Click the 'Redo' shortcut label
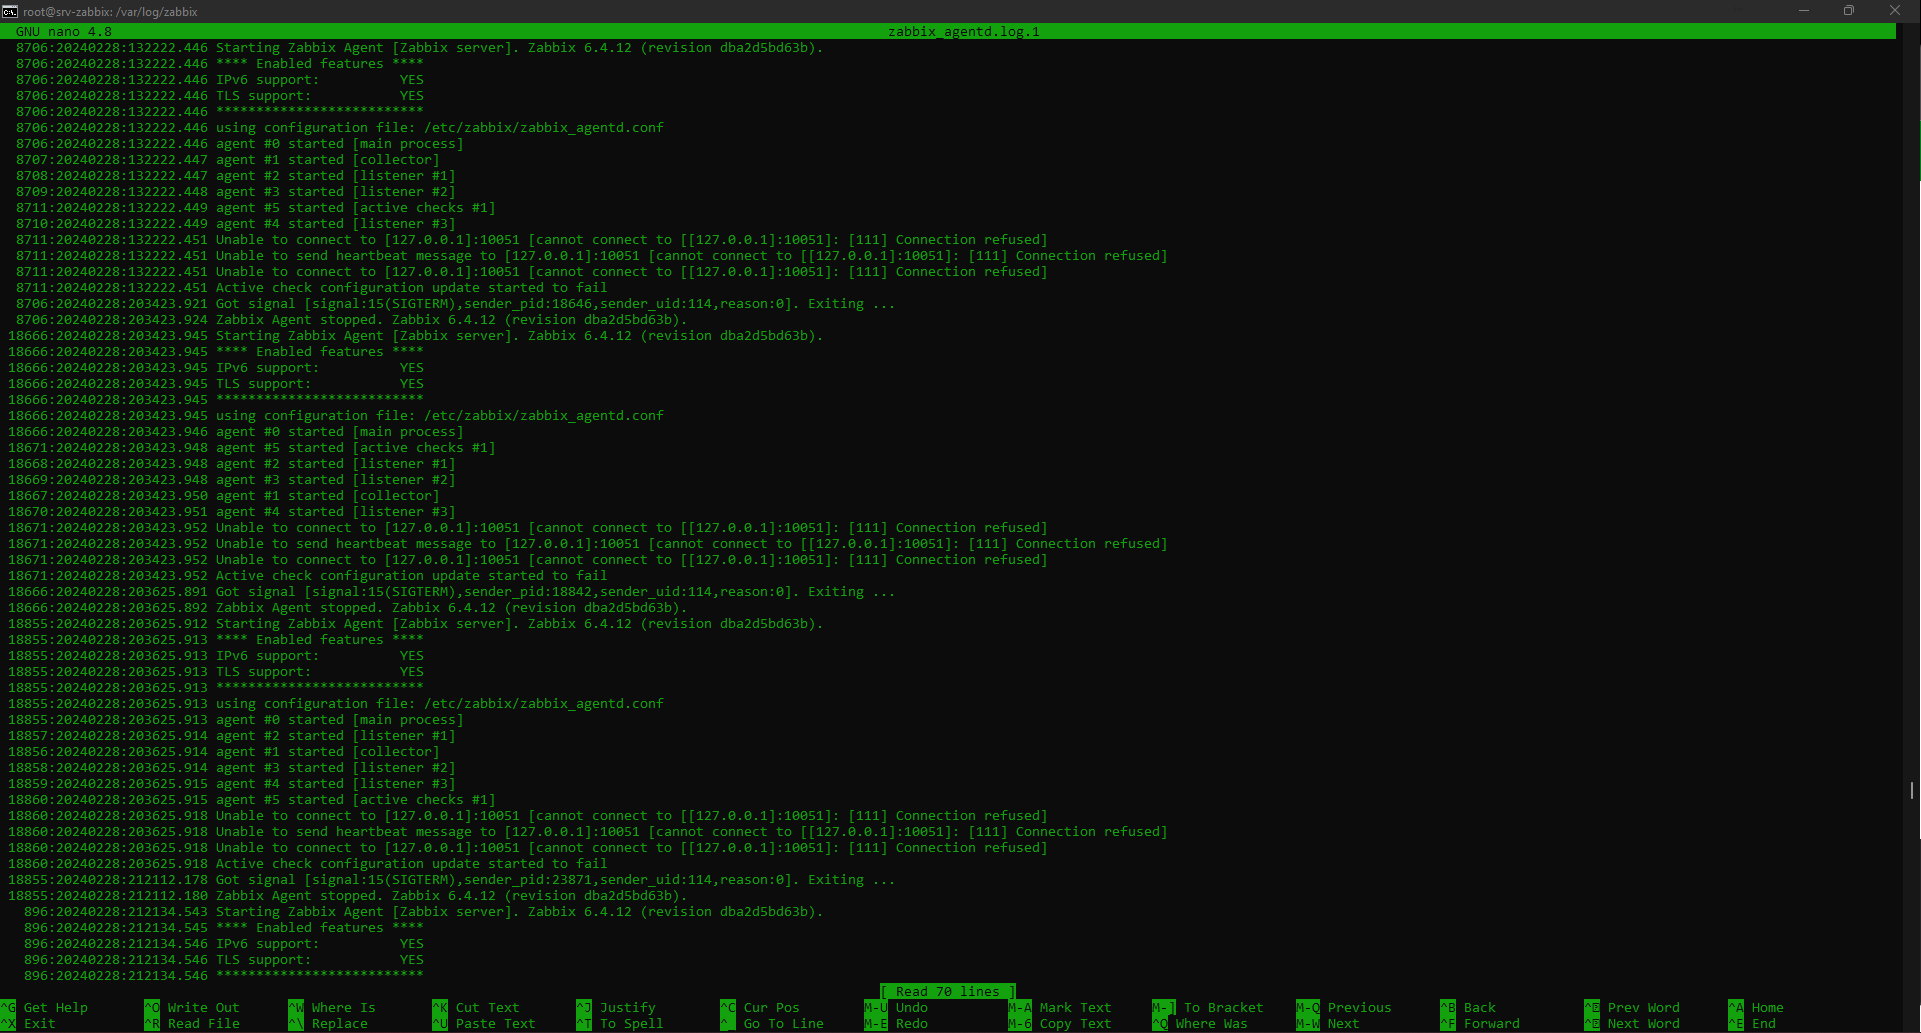The height and width of the screenshot is (1033, 1921). (x=912, y=1024)
